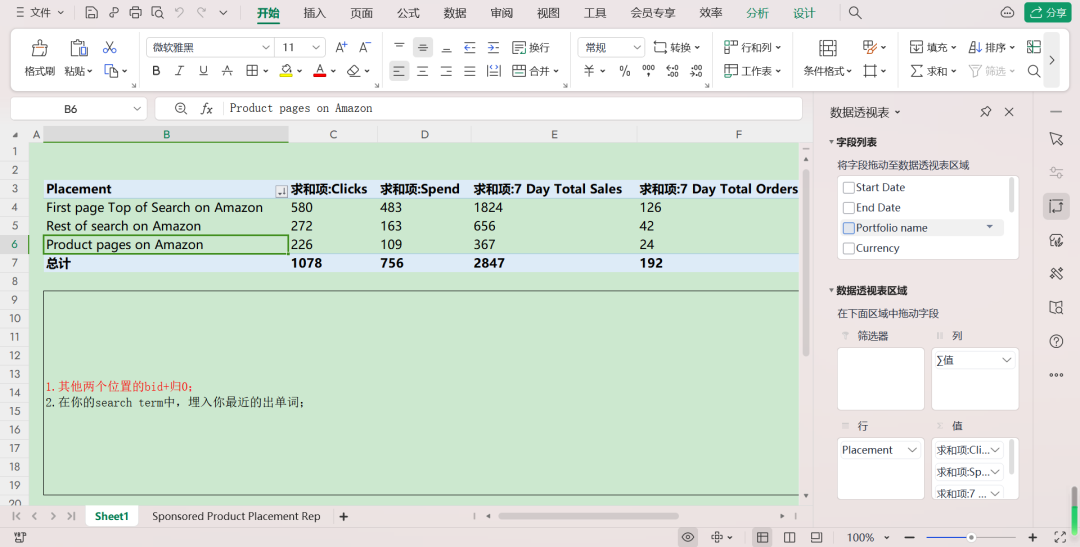Image resolution: width=1080 pixels, height=547 pixels.
Task: Add a new sheet with plus button
Action: tap(344, 516)
